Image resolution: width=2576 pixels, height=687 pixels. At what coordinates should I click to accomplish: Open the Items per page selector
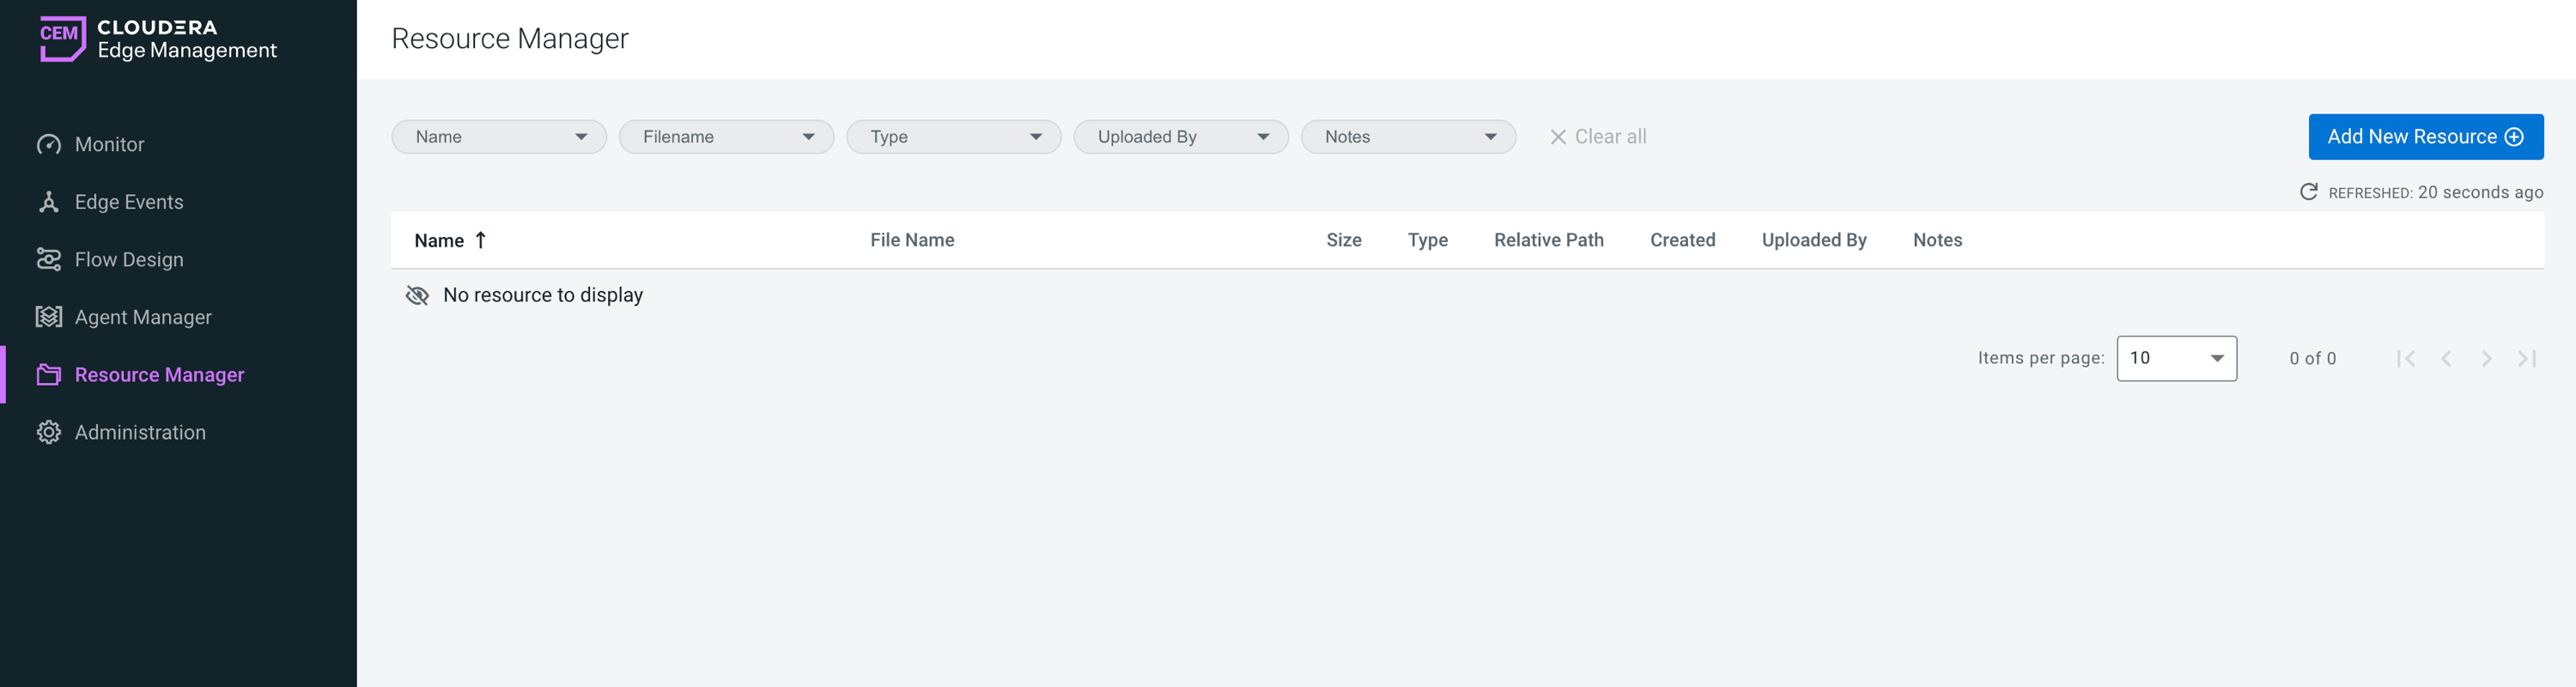[x=2176, y=359]
